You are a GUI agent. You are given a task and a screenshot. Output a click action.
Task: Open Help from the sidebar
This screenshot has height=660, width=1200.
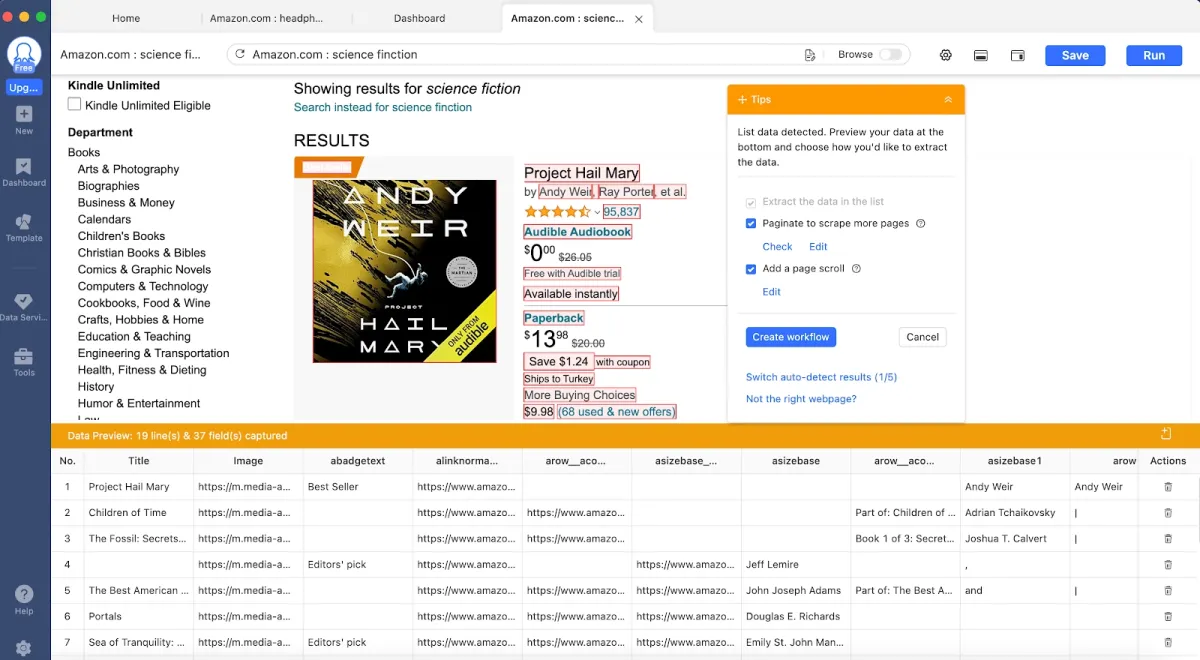pyautogui.click(x=24, y=600)
